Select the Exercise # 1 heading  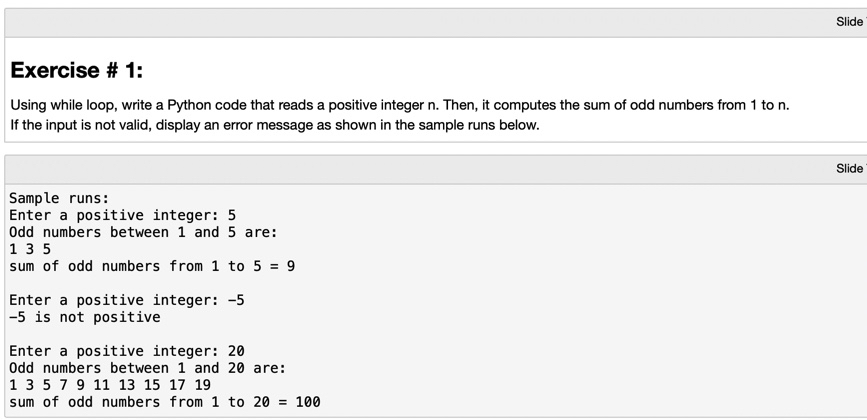pyautogui.click(x=76, y=70)
